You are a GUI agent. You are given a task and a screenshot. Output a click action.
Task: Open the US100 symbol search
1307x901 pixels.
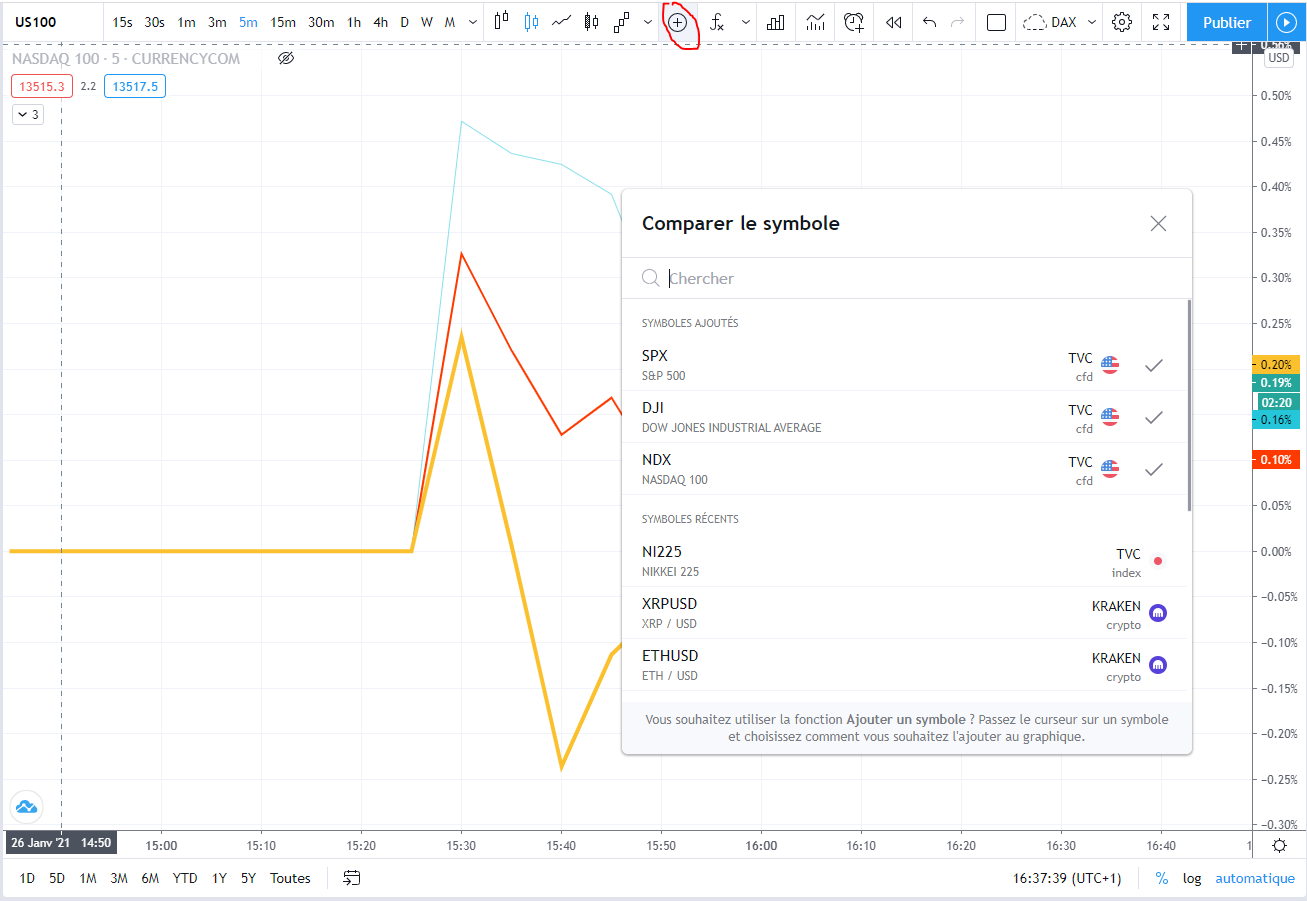pos(35,22)
